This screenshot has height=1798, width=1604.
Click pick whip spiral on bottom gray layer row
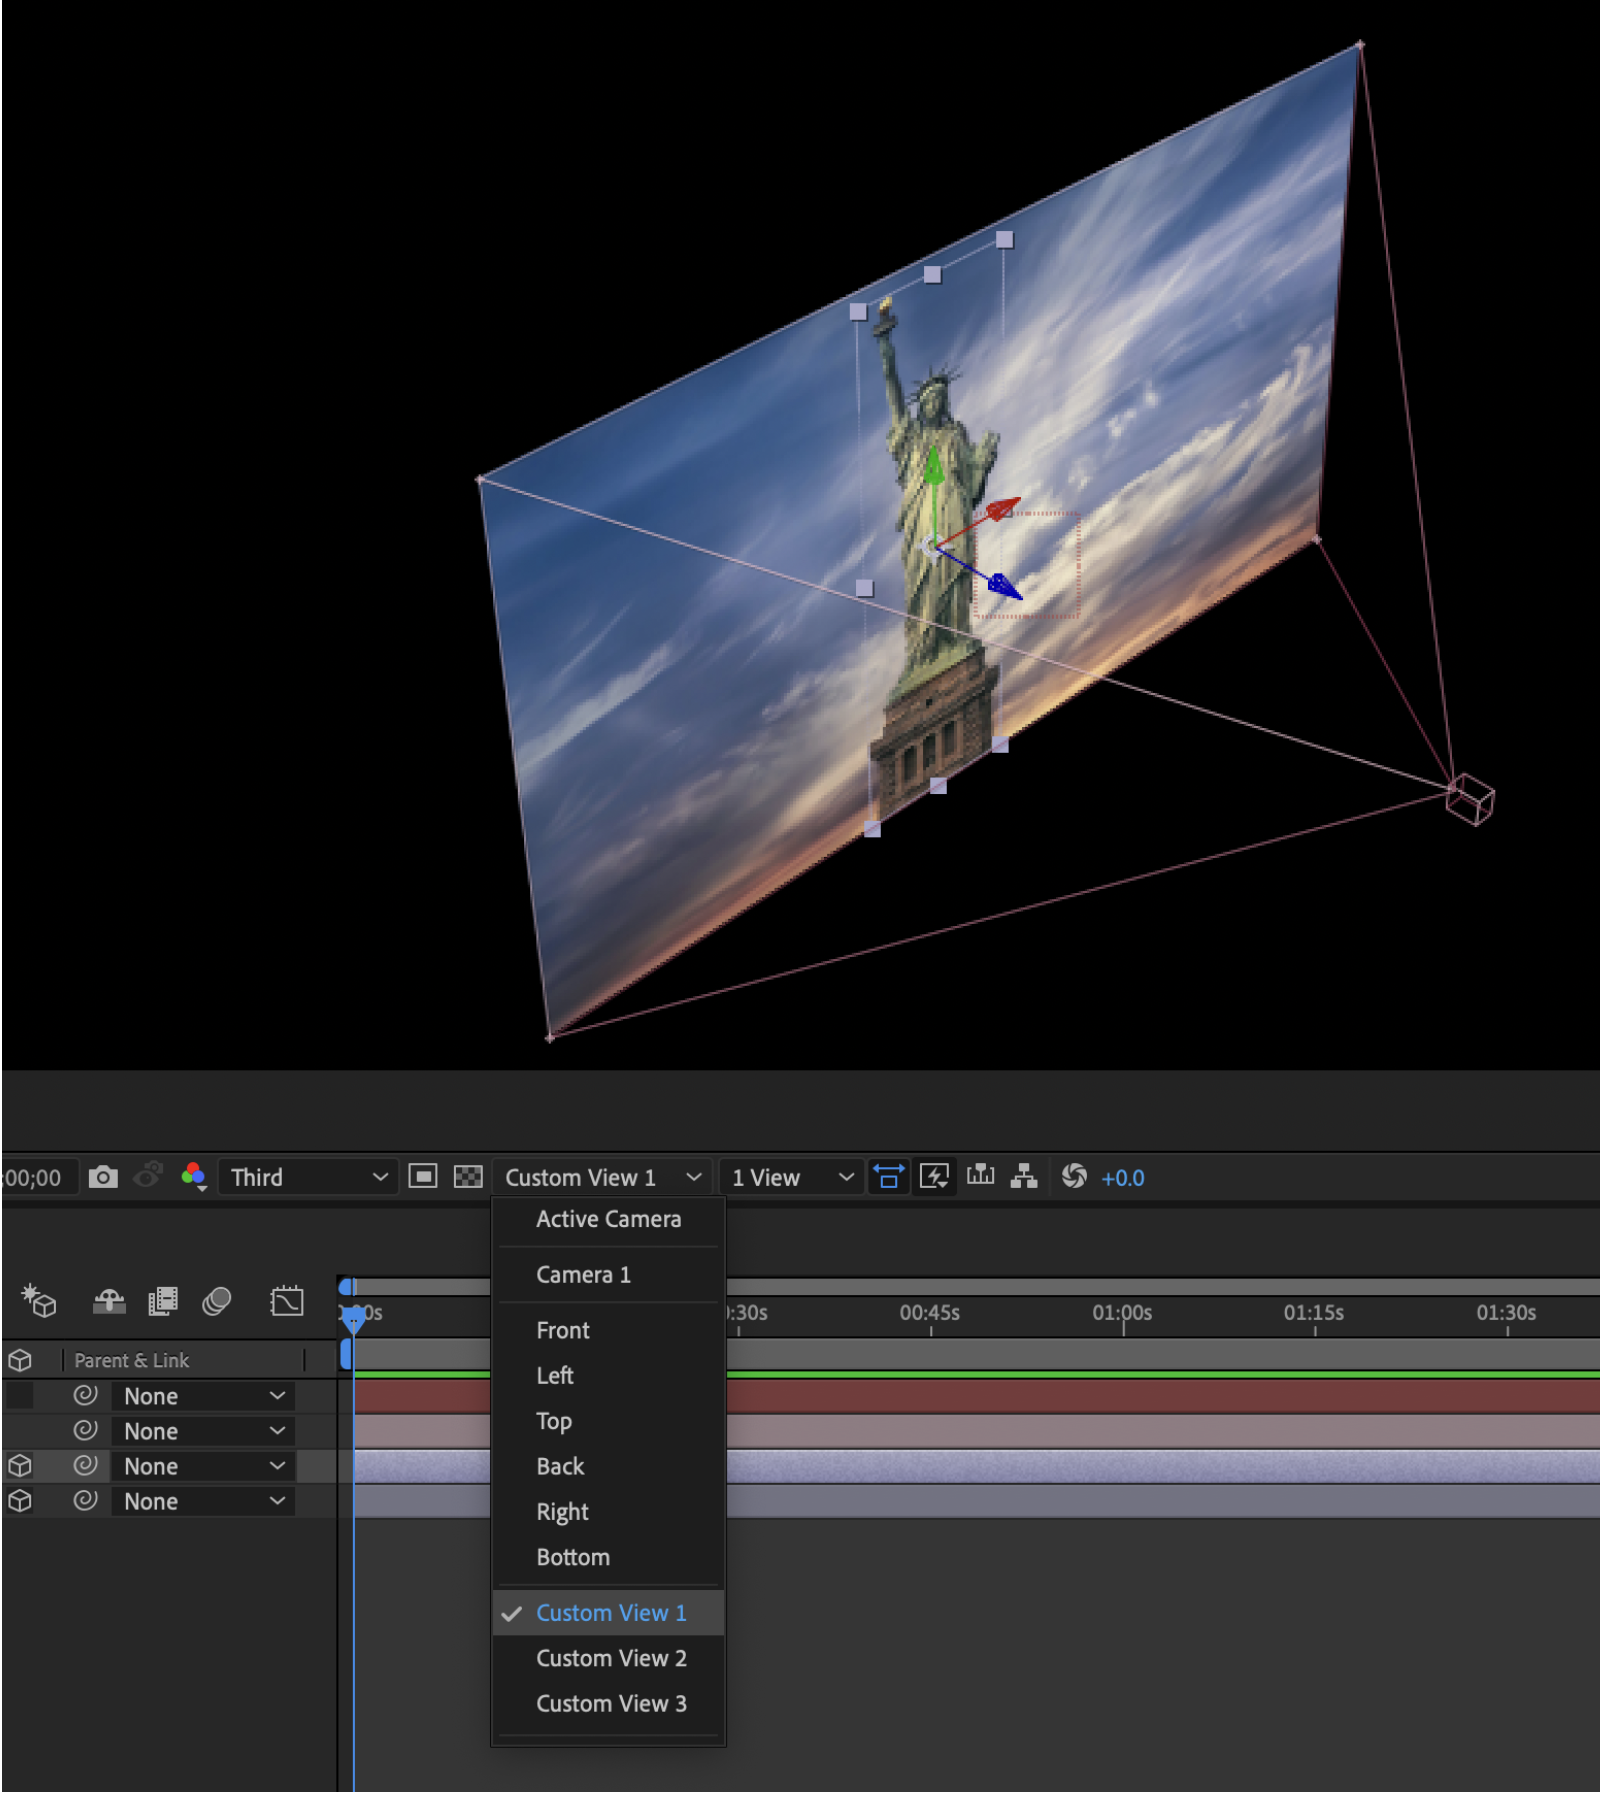(x=86, y=1500)
